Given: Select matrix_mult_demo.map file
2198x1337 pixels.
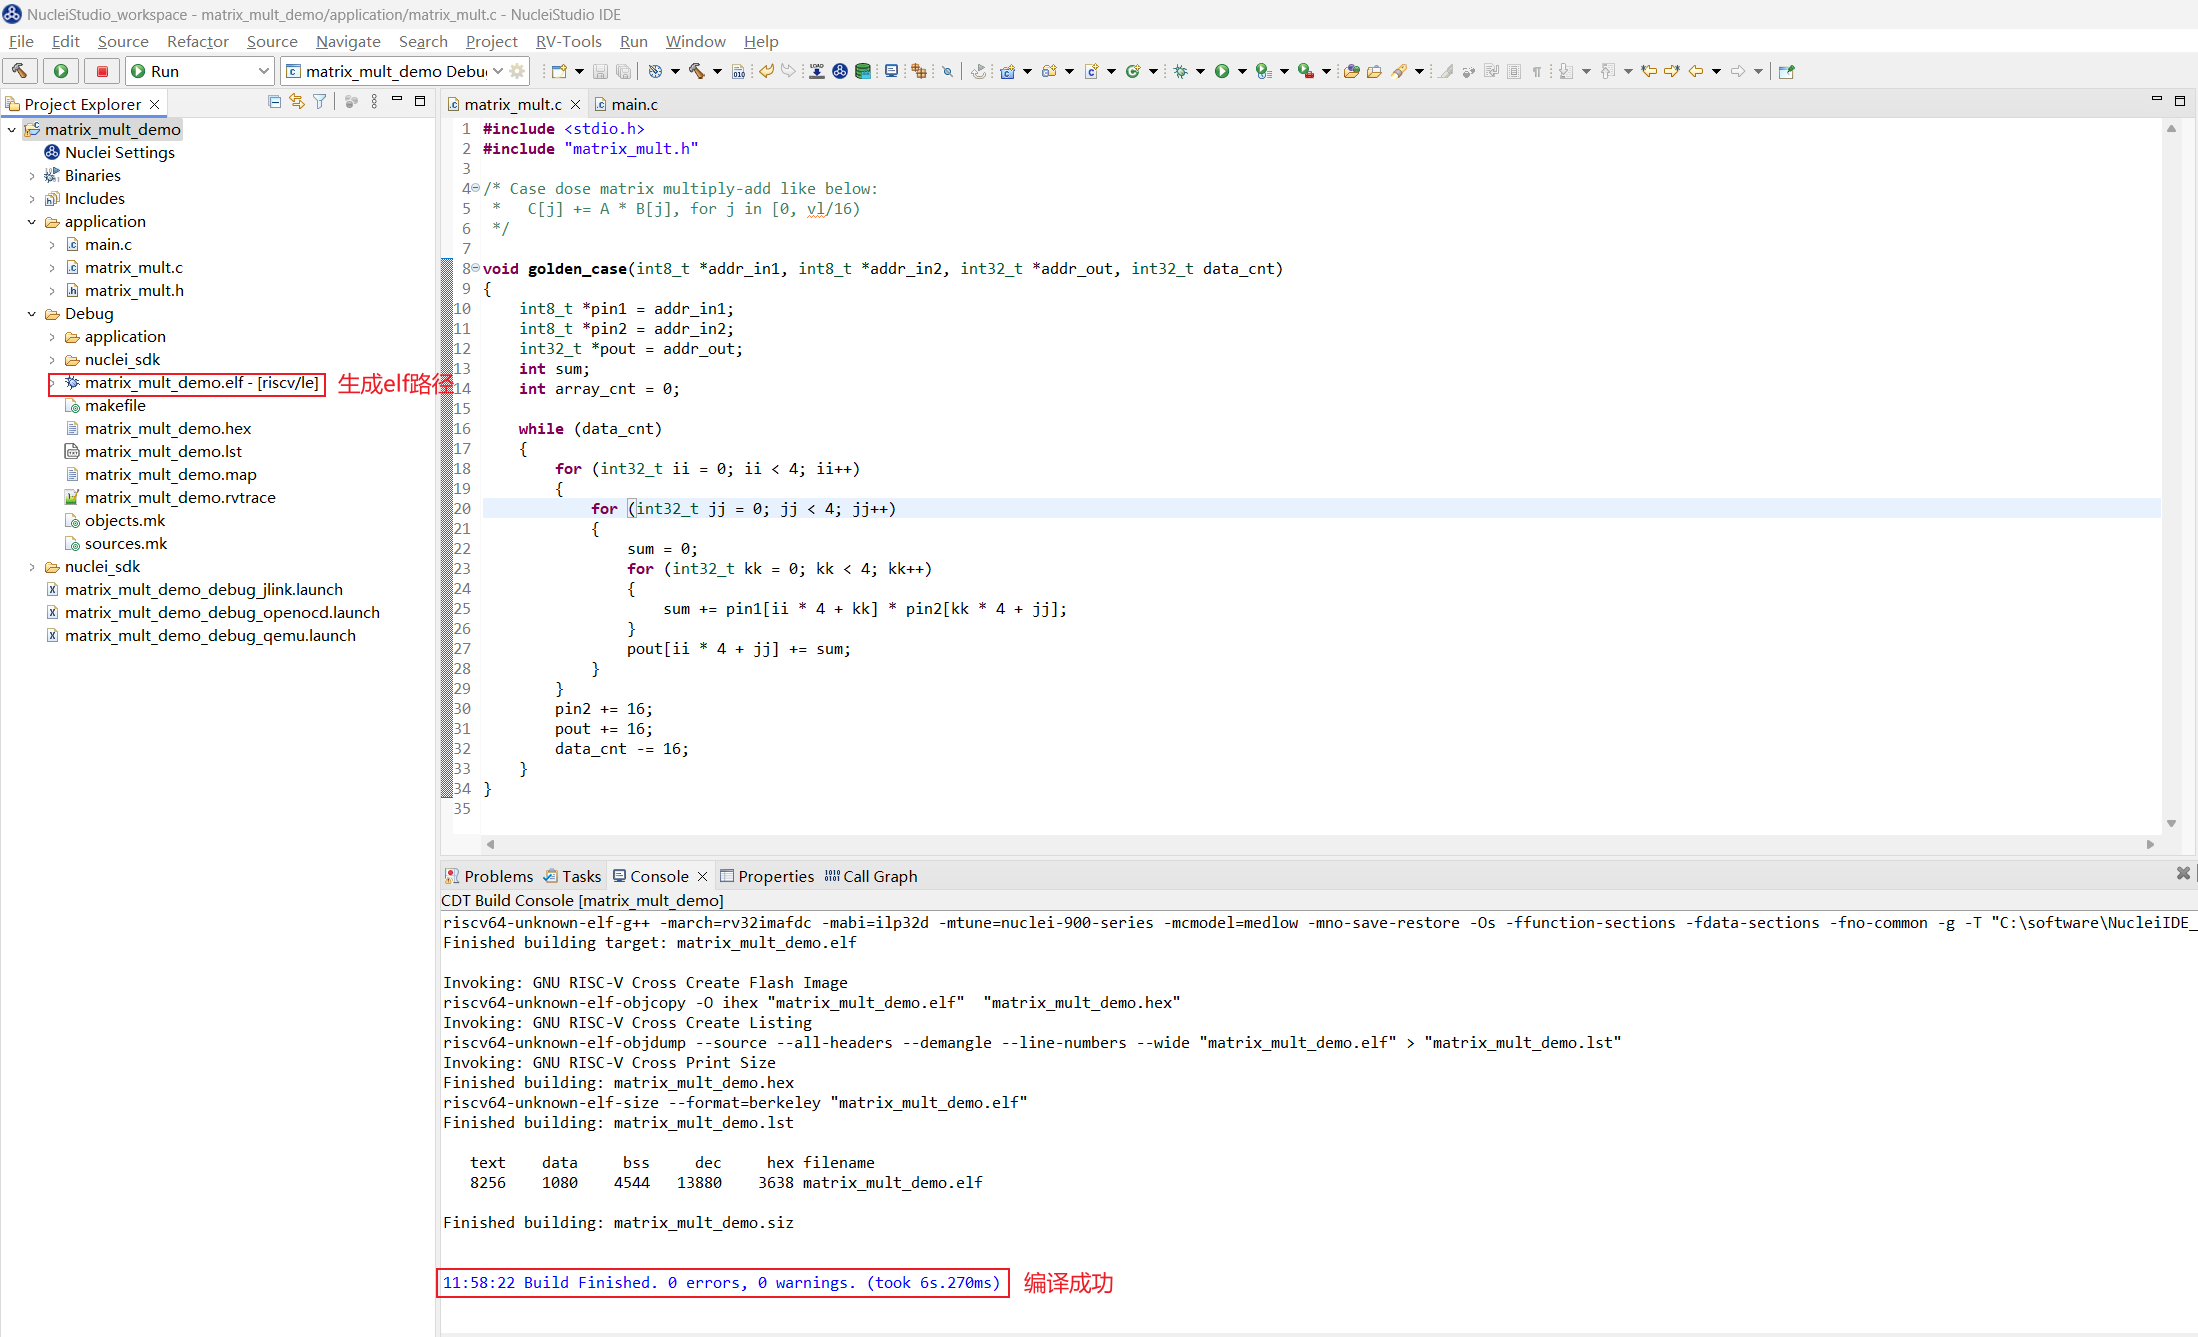Looking at the screenshot, I should coord(160,475).
